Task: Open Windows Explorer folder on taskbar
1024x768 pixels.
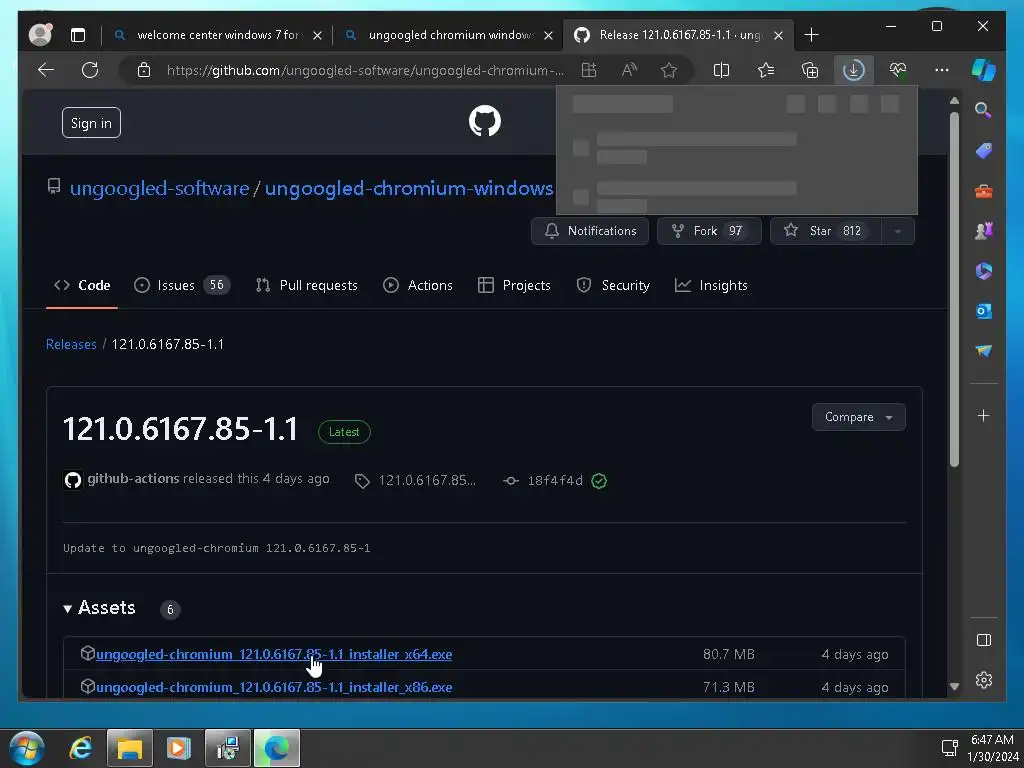Action: (x=129, y=748)
